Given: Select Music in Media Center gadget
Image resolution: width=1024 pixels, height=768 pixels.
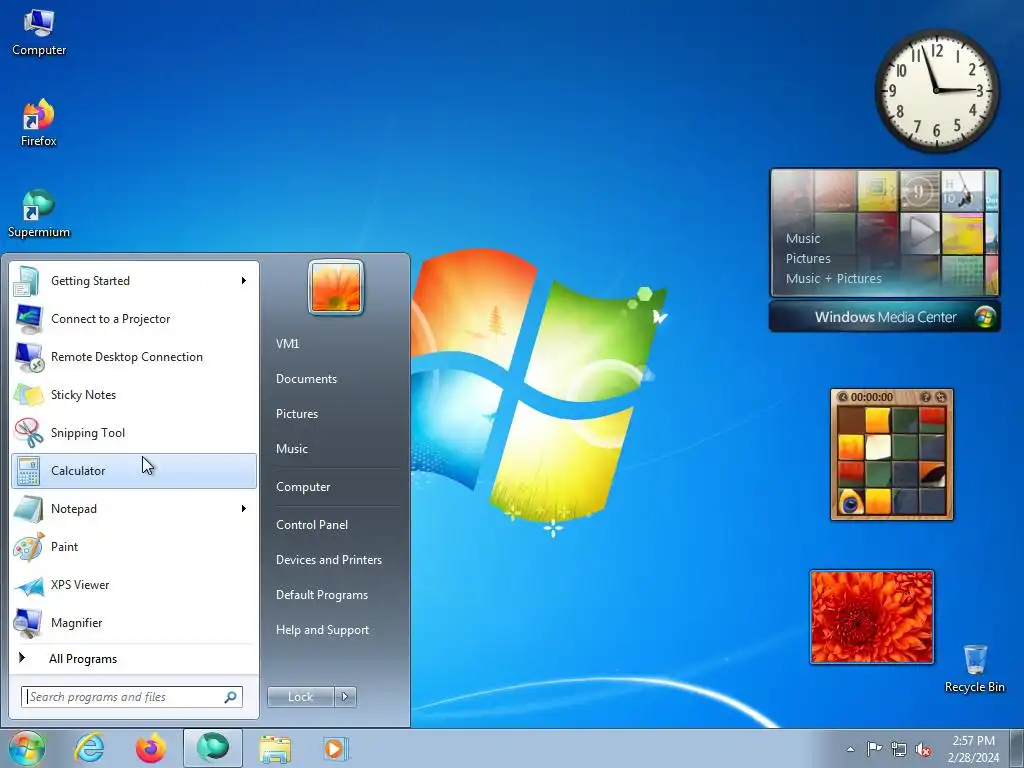Looking at the screenshot, I should coord(803,238).
